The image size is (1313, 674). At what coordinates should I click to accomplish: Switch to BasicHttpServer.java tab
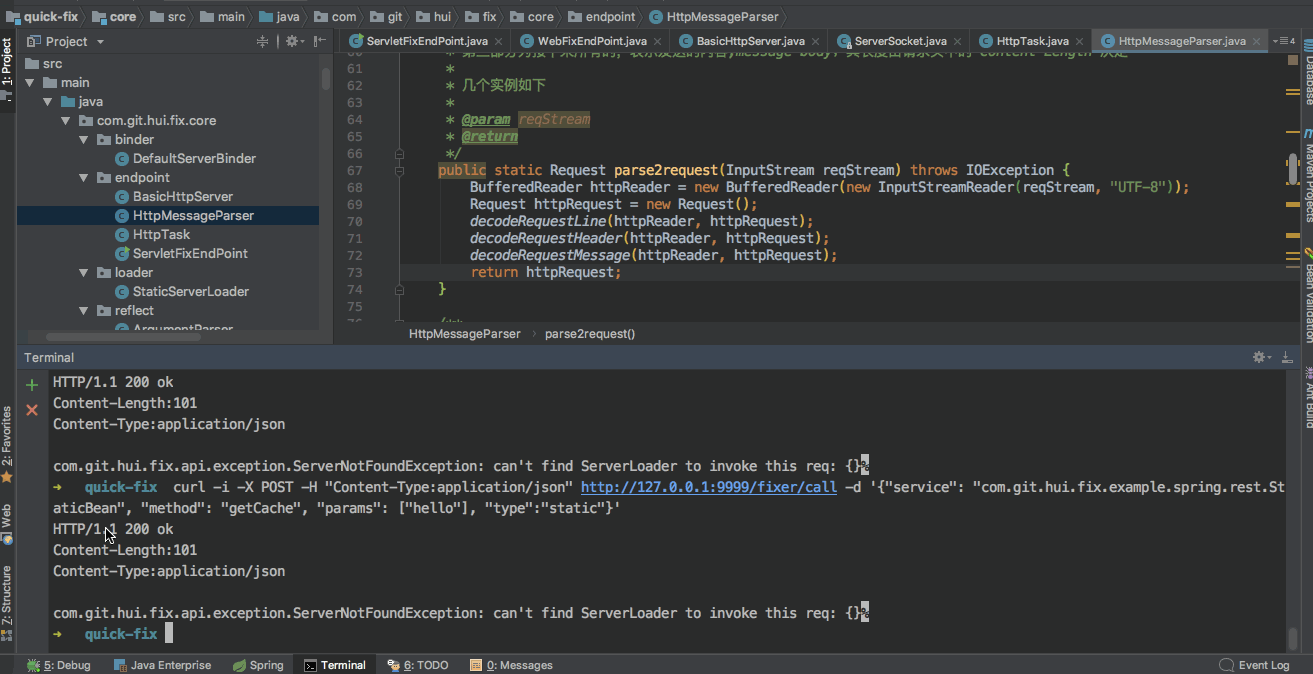[751, 41]
